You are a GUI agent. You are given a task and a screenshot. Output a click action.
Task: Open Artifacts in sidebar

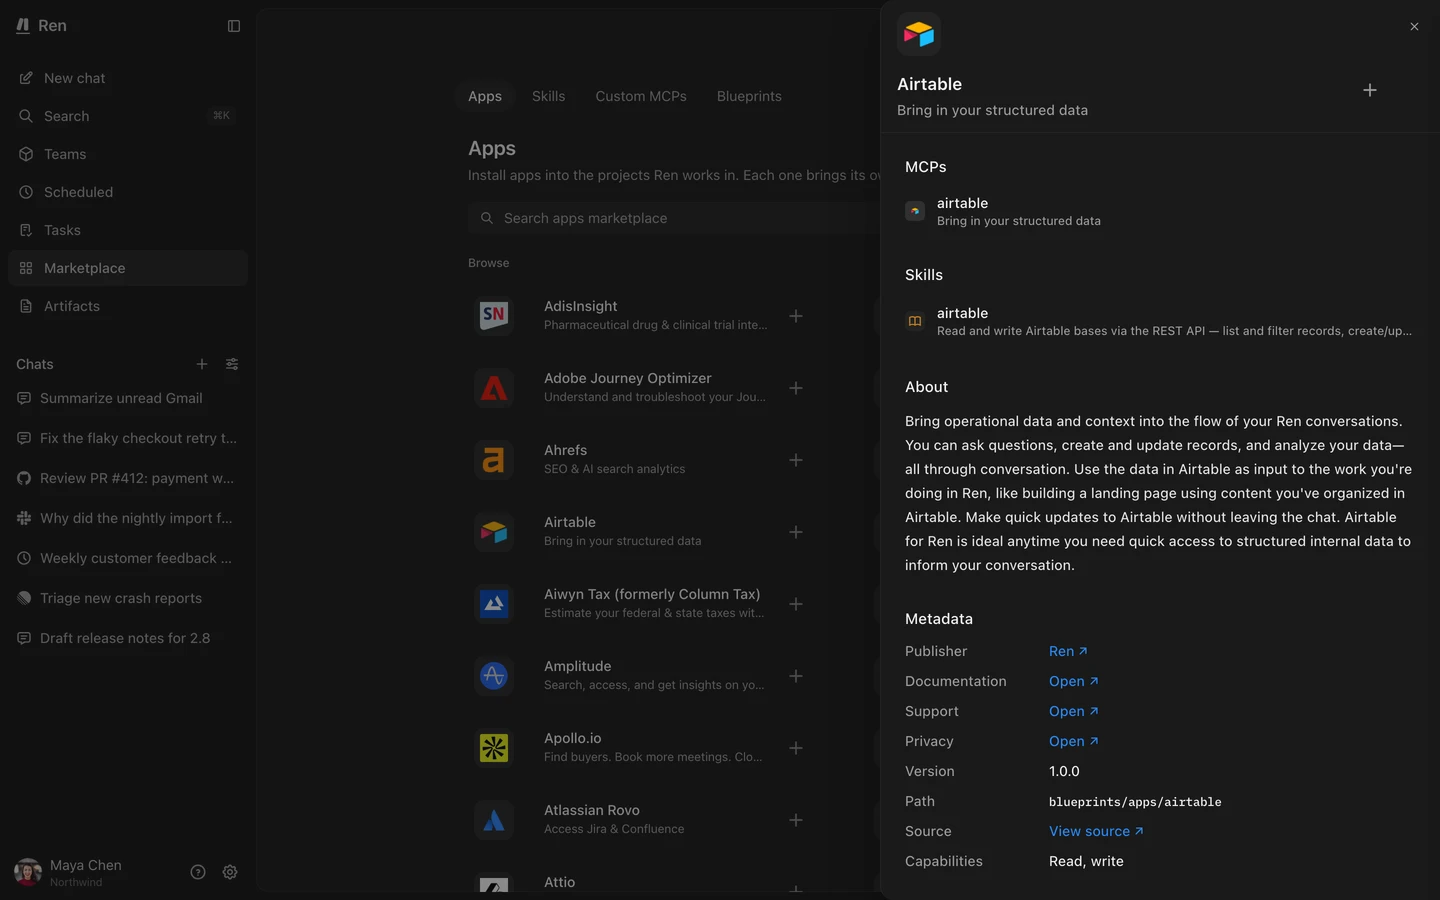coord(128,306)
